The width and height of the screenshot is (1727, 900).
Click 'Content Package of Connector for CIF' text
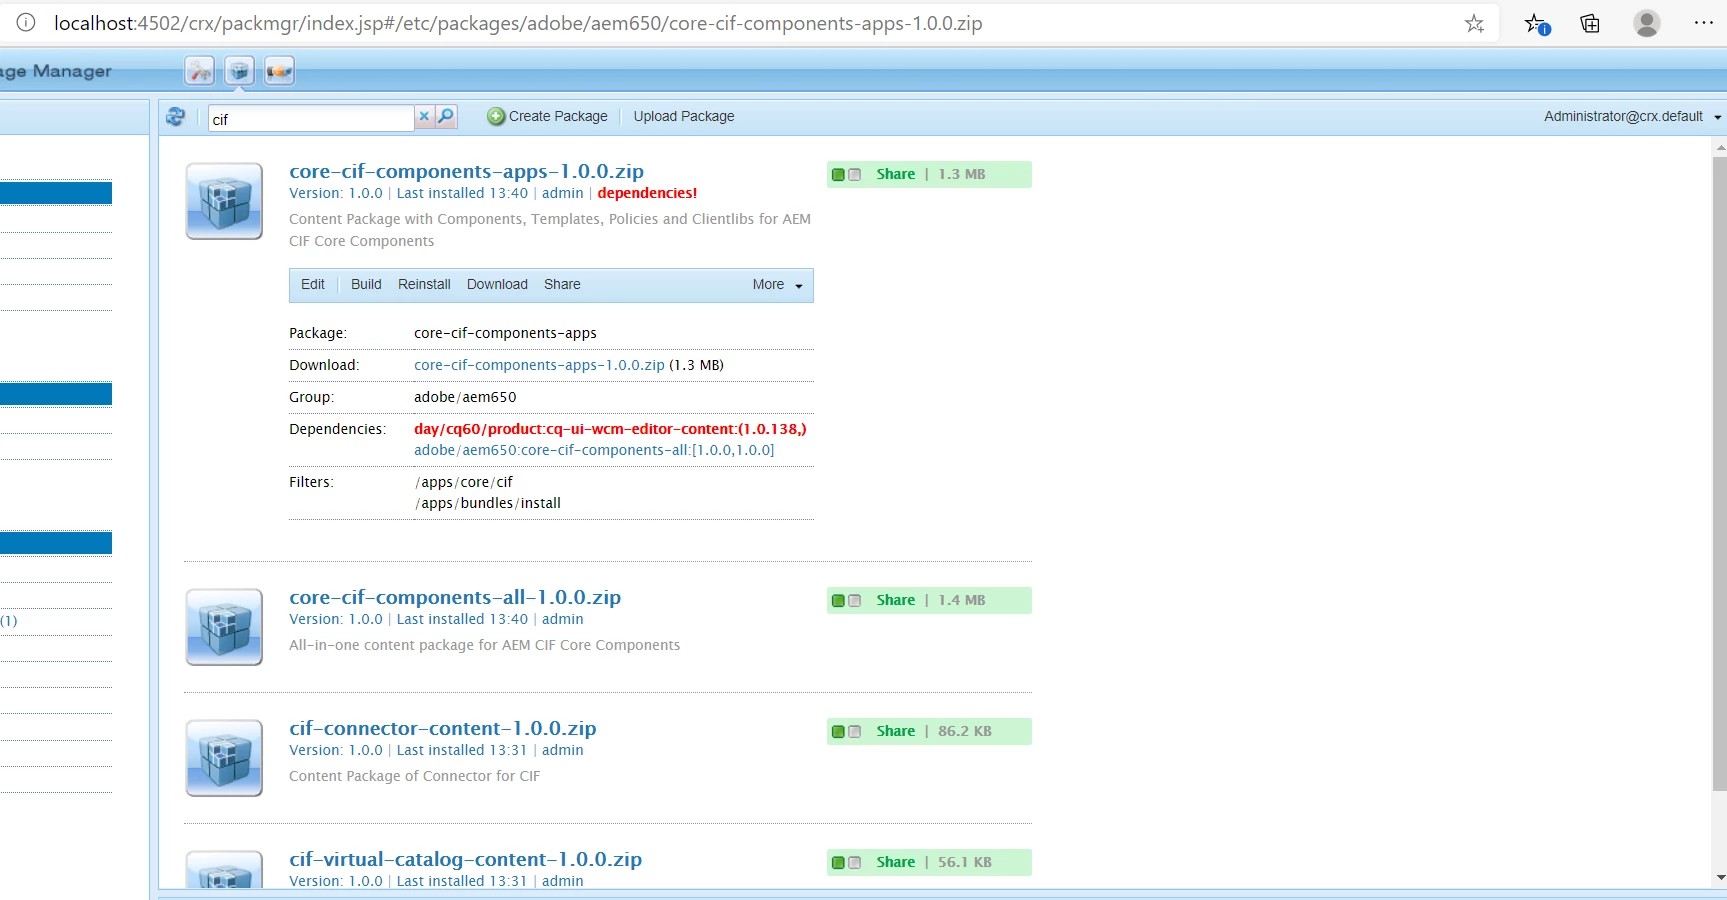[414, 776]
